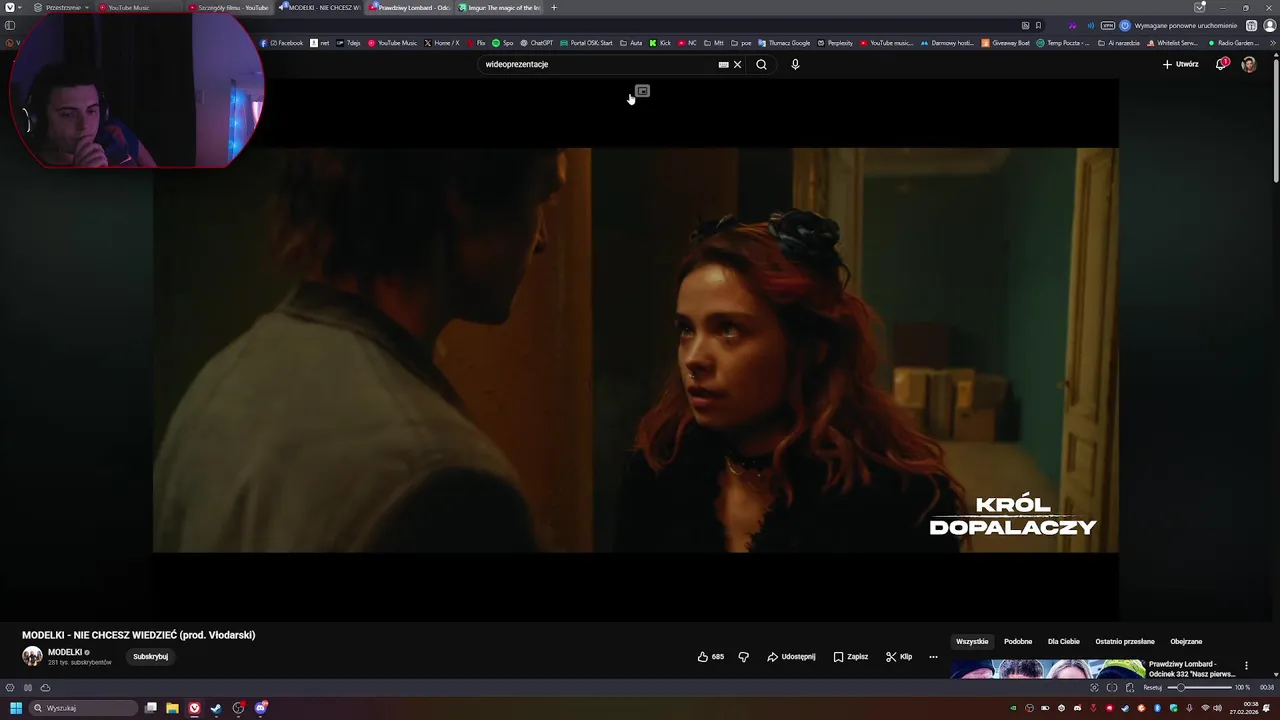Dislike the video with thumbs-down icon
The width and height of the screenshot is (1280, 720).
(743, 657)
